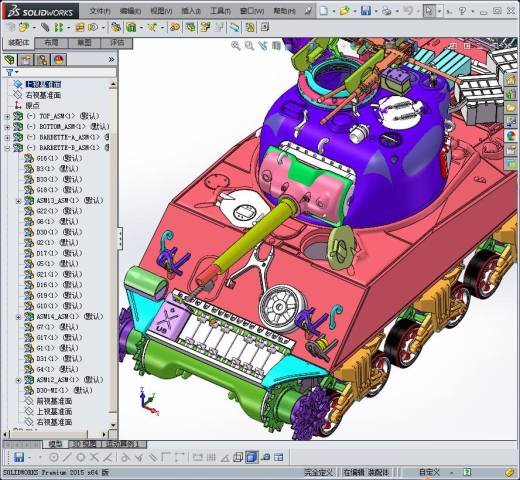Viewport: 520px width, 480px height.
Task: Click the Save icon in the top toolbar
Action: click(366, 11)
